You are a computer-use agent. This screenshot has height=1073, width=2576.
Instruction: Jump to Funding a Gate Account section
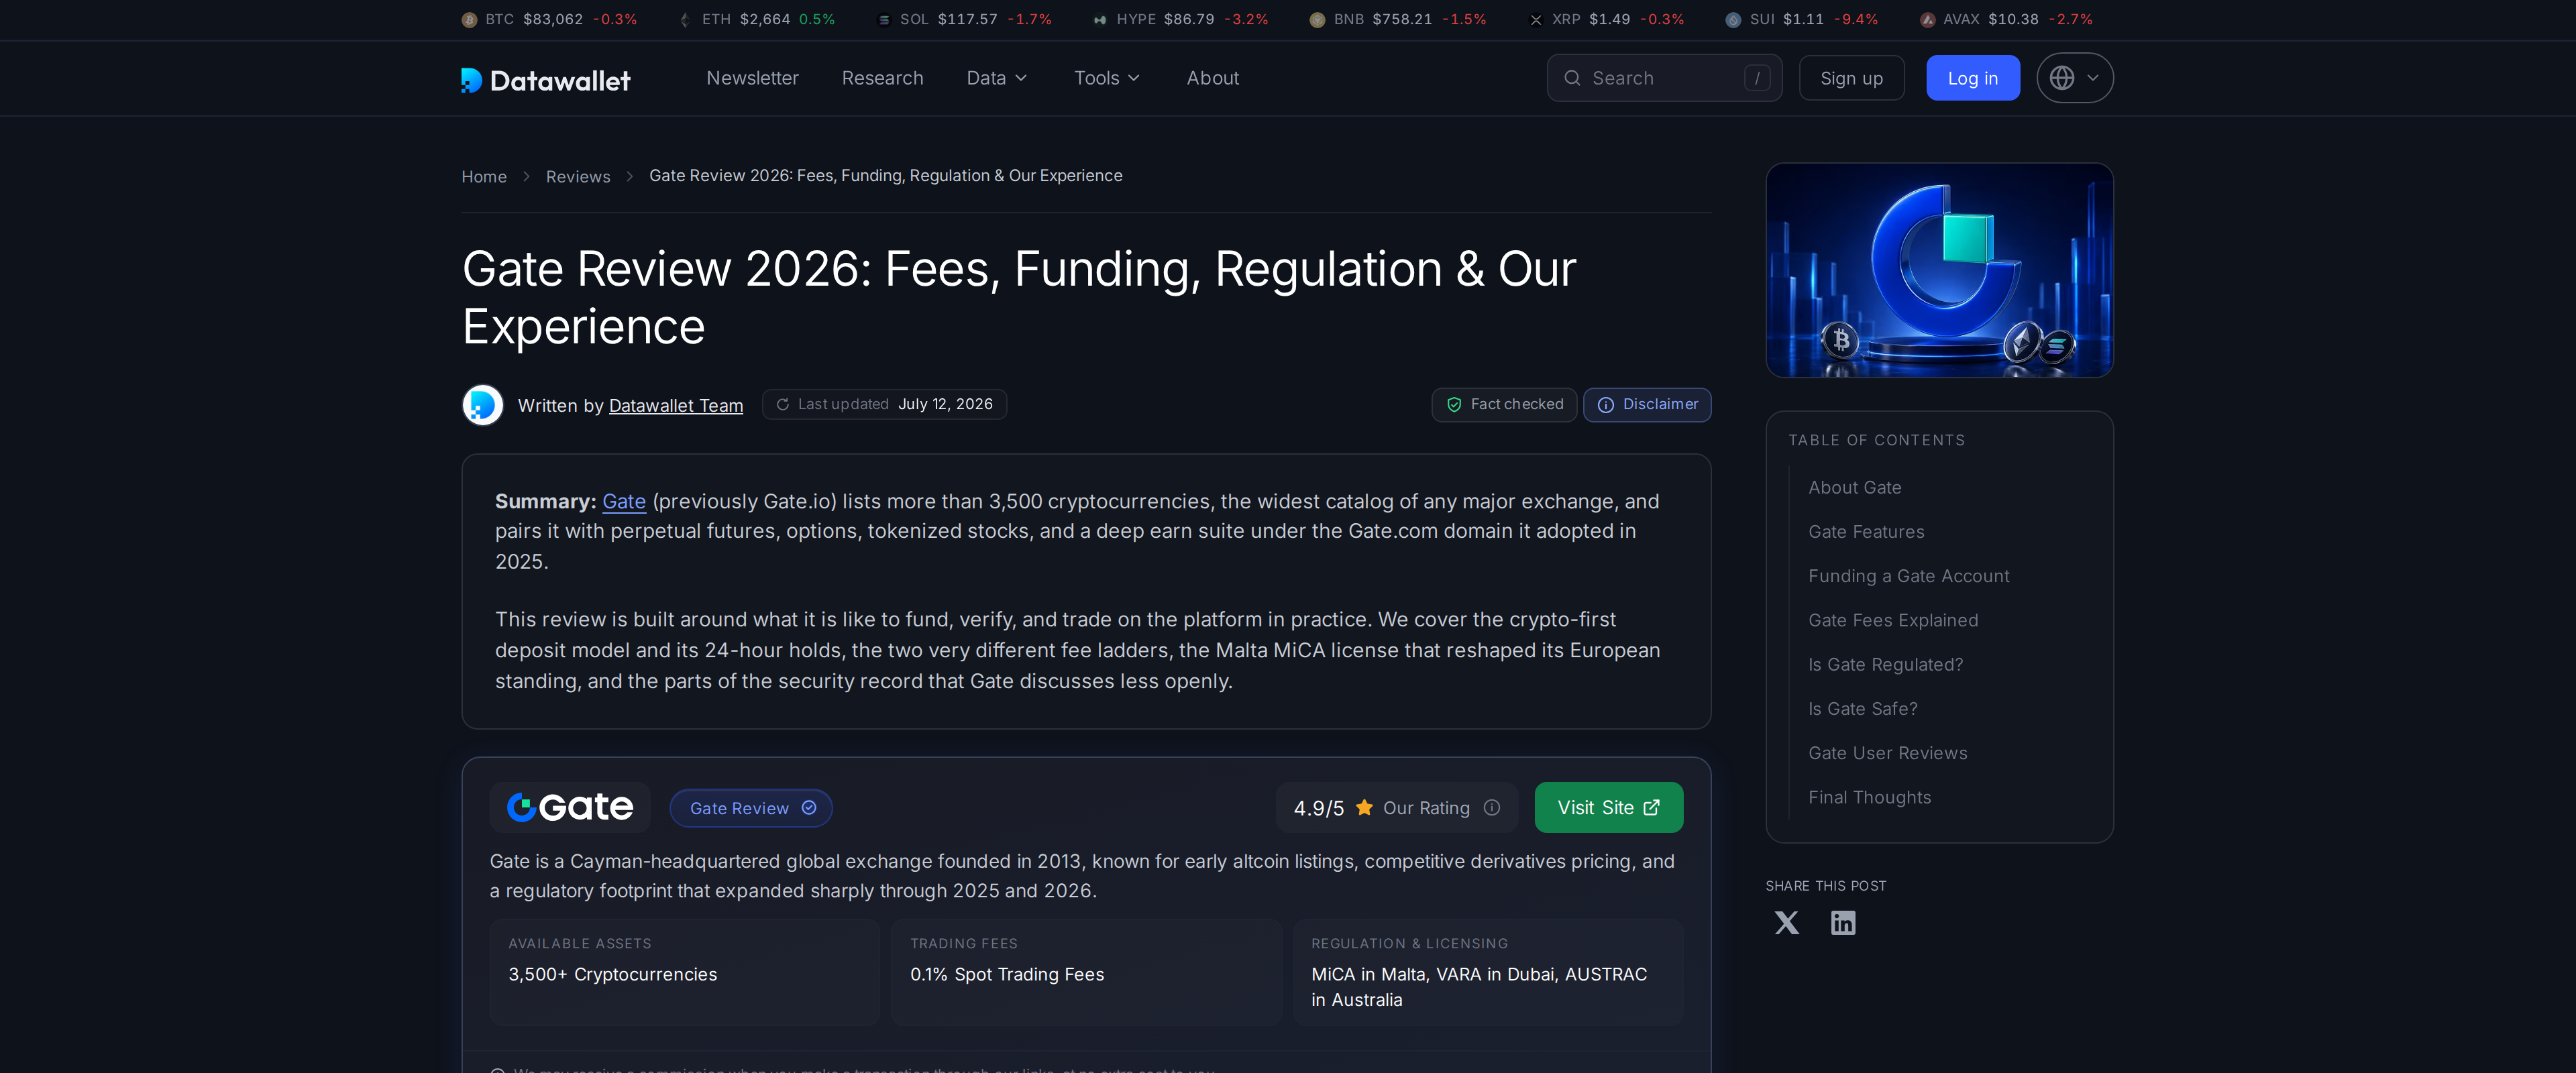point(1908,576)
